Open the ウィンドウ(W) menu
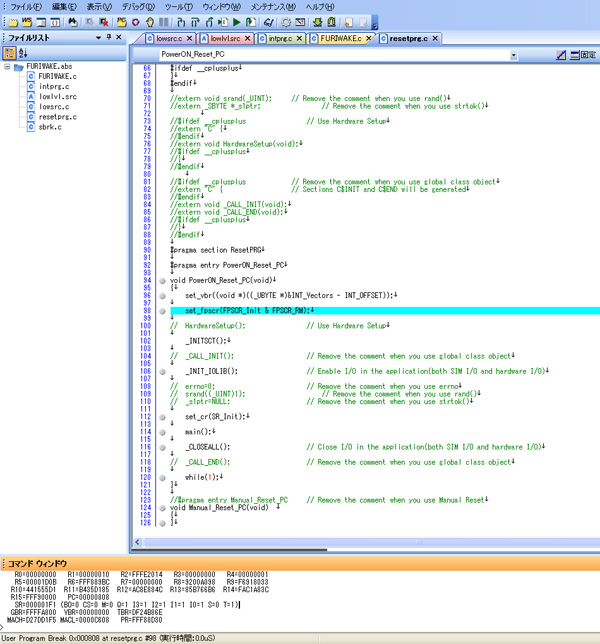The height and width of the screenshot is (644, 600). pos(221,7)
